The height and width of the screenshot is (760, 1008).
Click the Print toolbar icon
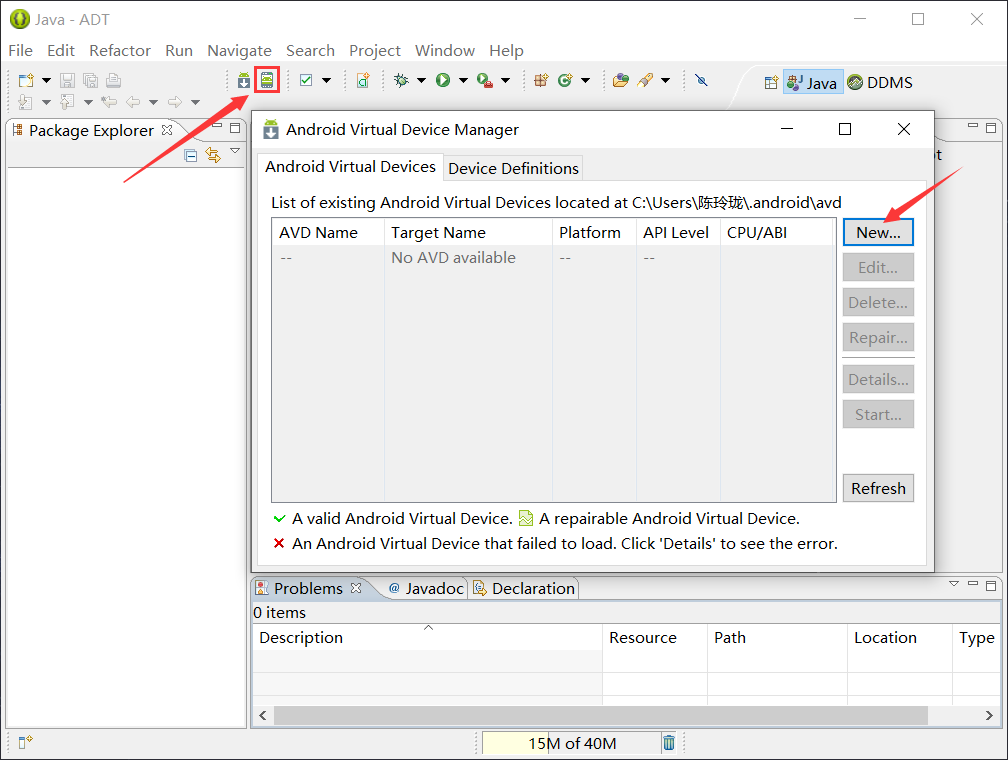114,80
